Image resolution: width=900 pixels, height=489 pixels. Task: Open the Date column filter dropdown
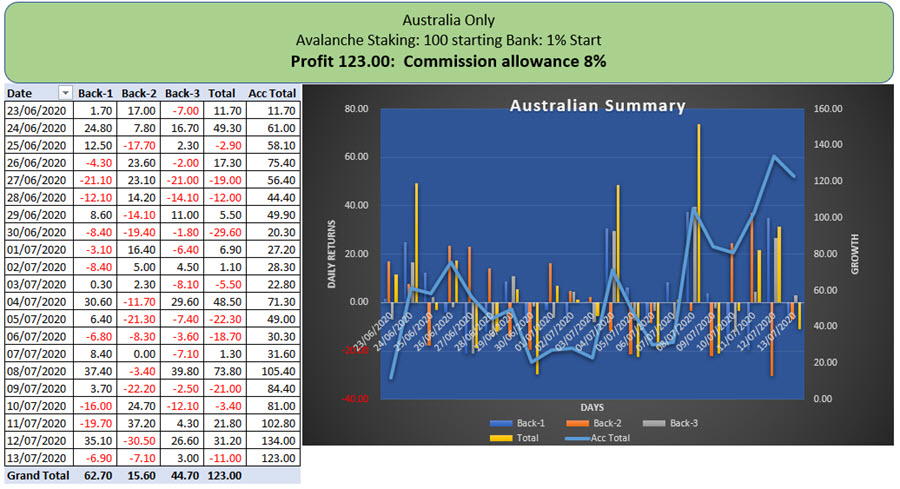[x=66, y=93]
